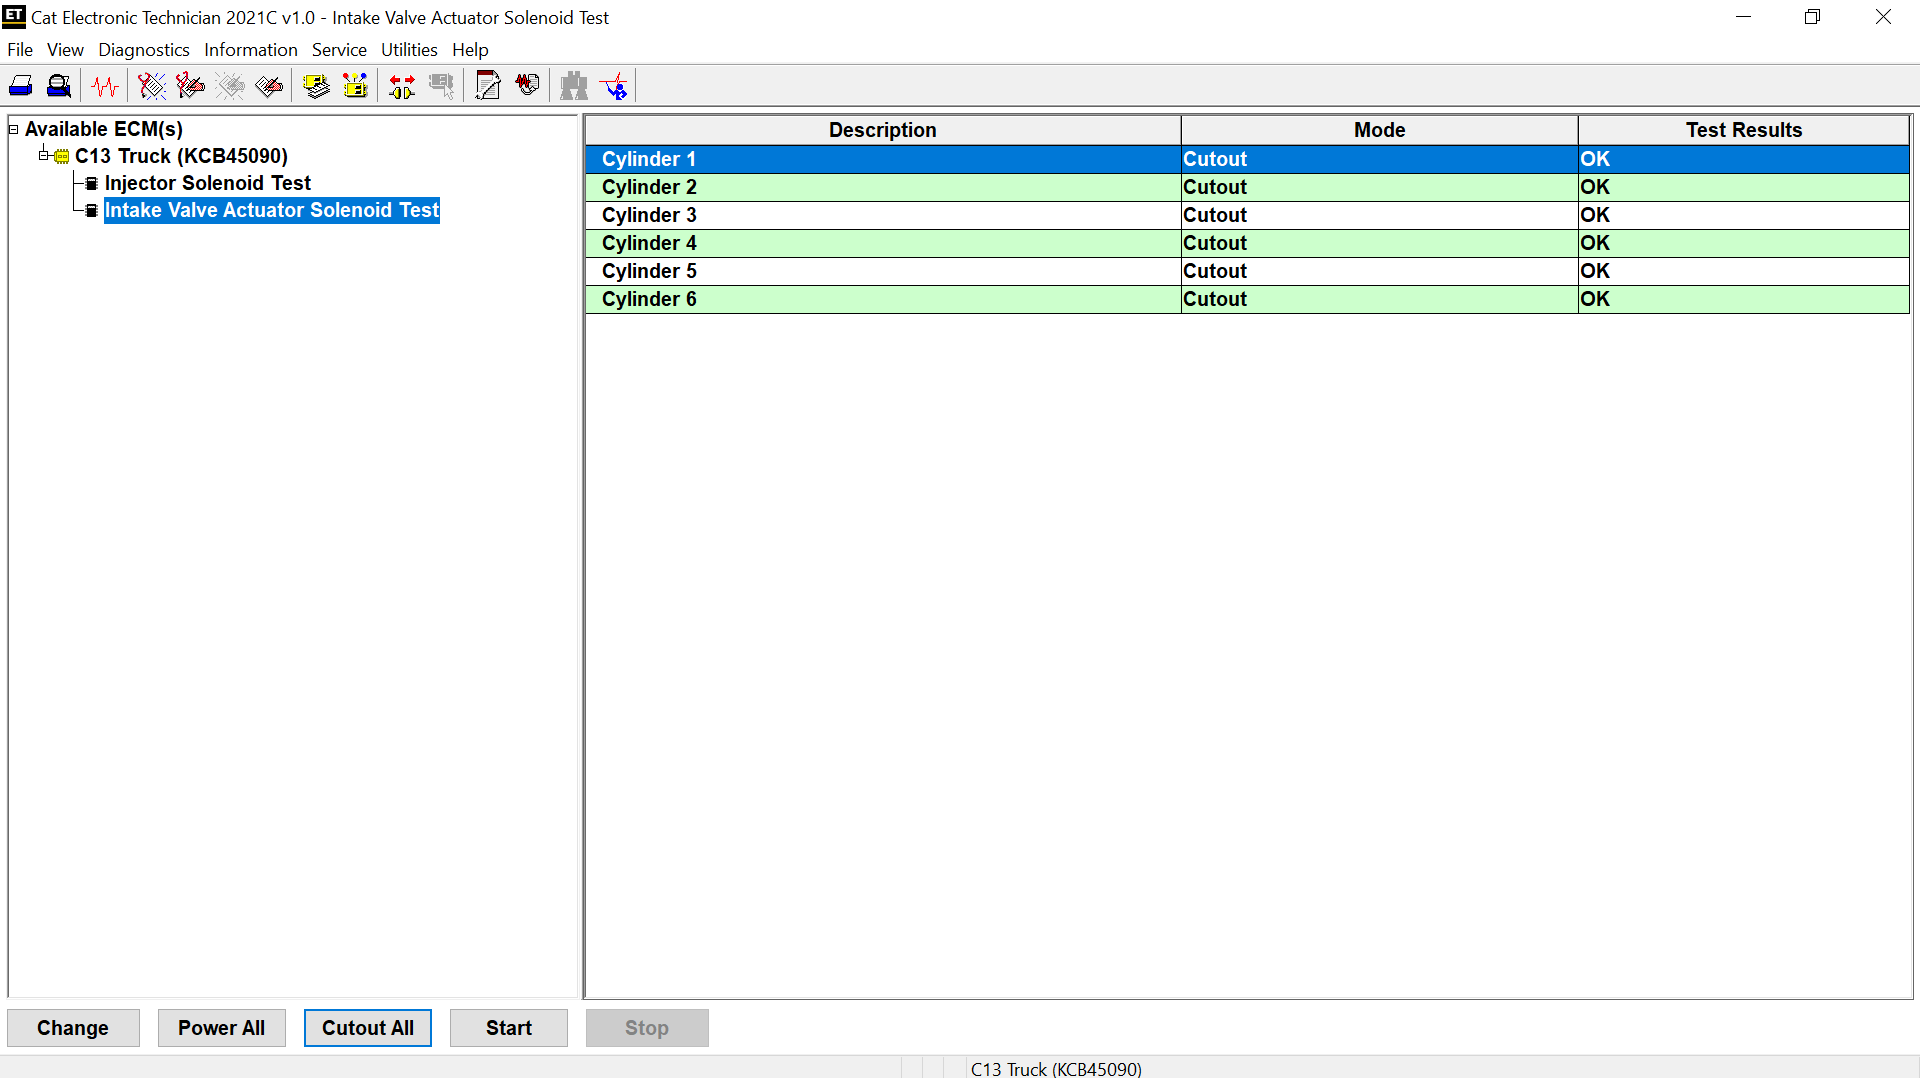Click the ECM Summary toolbar icon
1920x1078 pixels.
coord(316,87)
